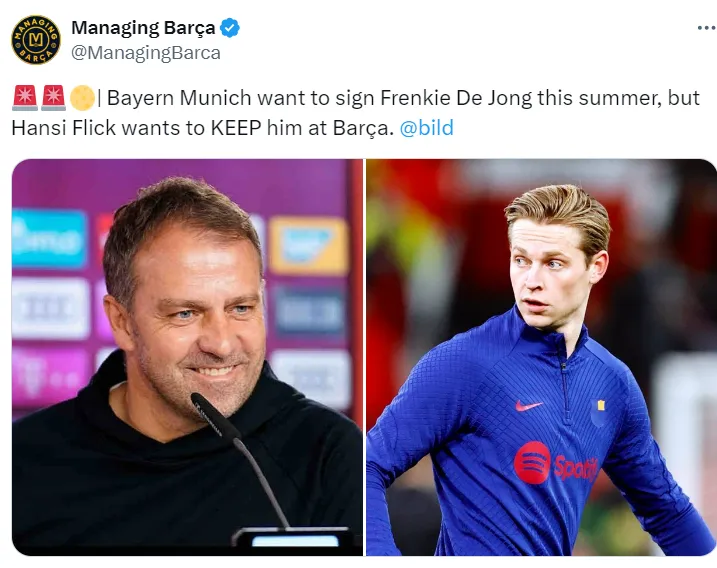Open the @bild mention link
Image resolution: width=717 pixels, height=568 pixels.
click(426, 129)
